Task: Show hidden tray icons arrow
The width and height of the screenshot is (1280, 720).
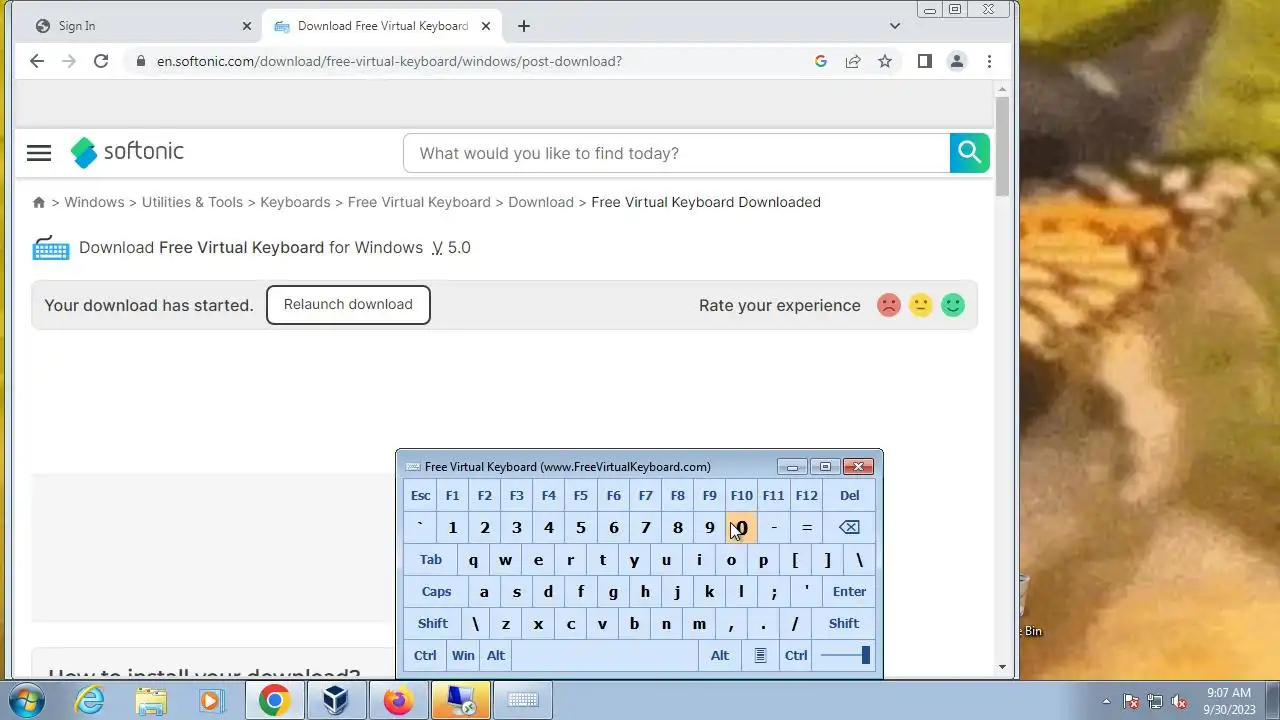Action: pos(1106,701)
